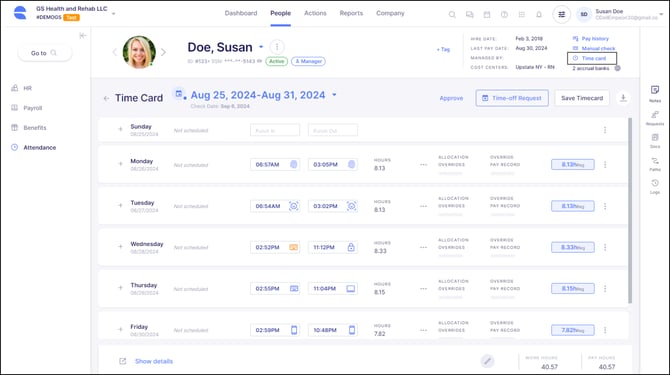Select the People tab

point(280,13)
